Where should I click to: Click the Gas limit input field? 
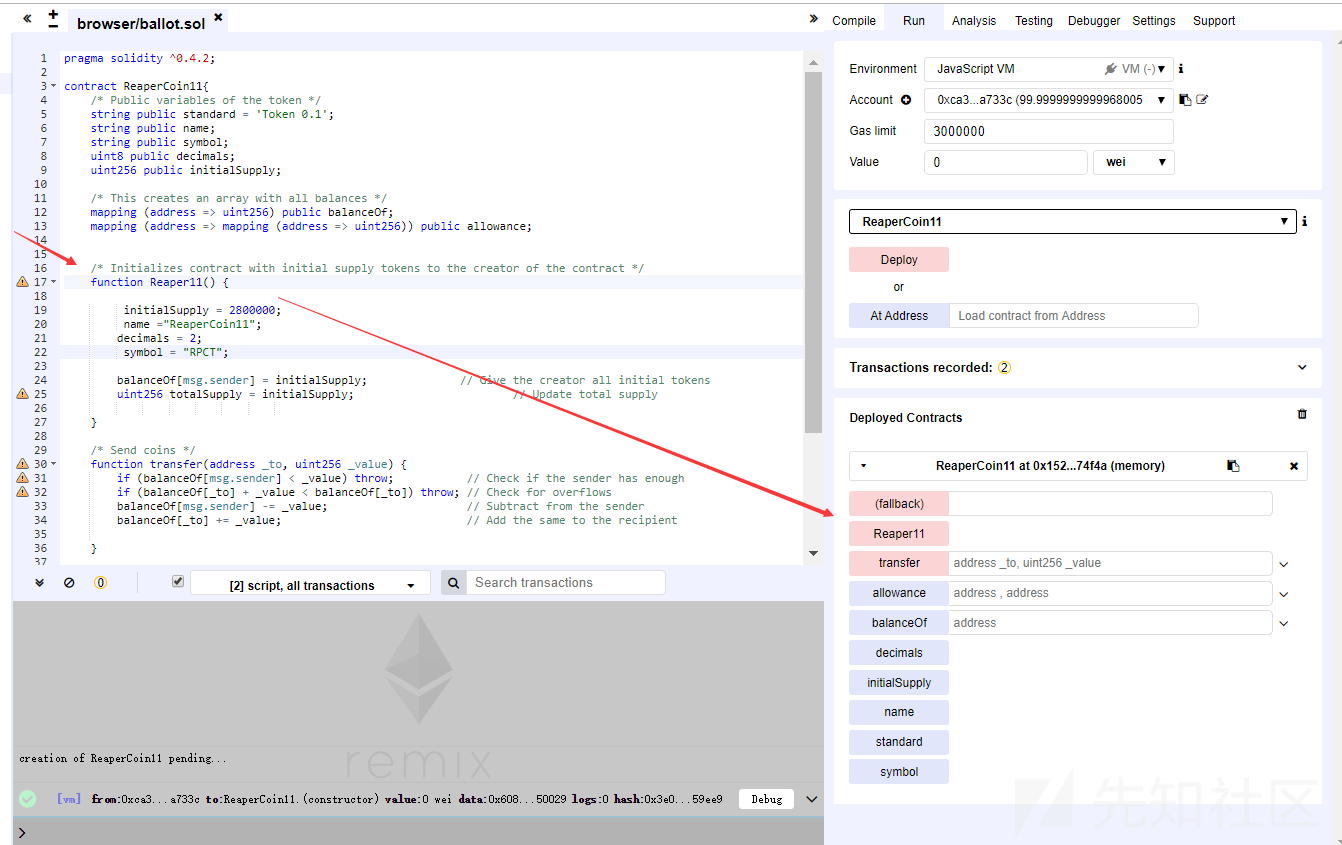[x=1048, y=131]
